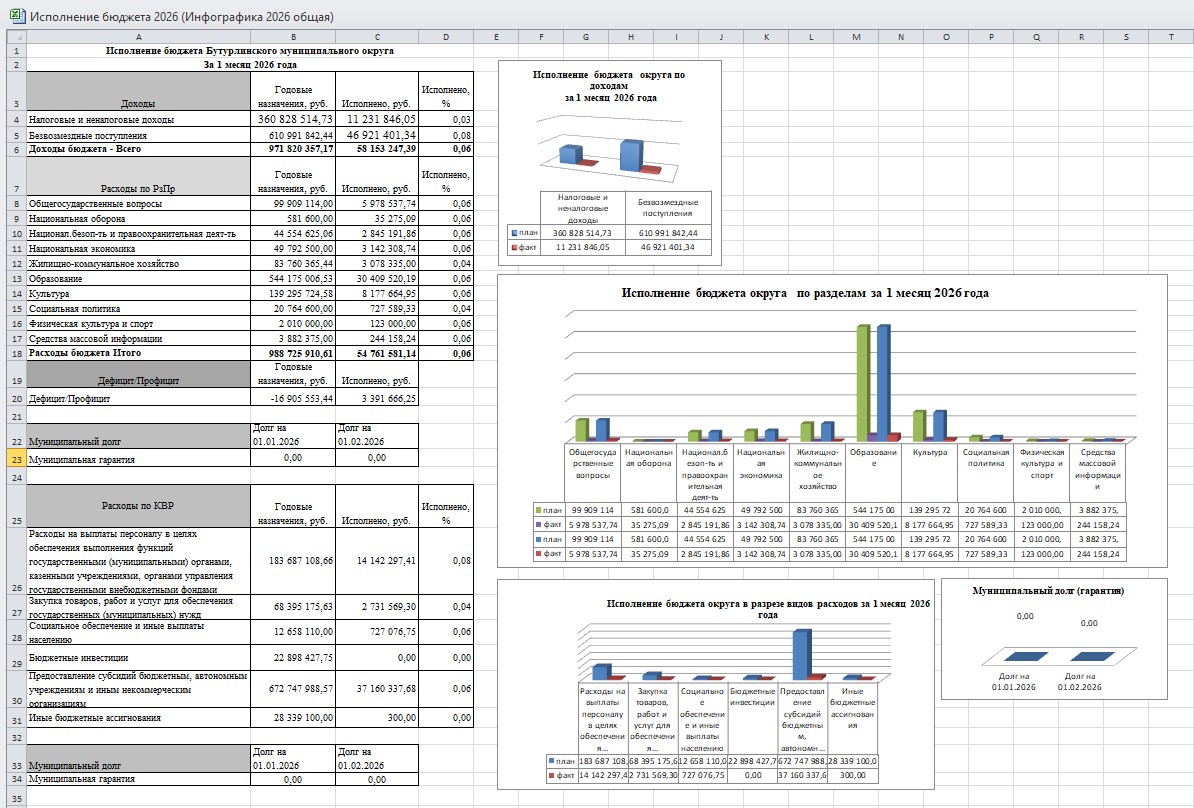
Task: Click the Excel workbook icon in title bar
Action: point(16,15)
